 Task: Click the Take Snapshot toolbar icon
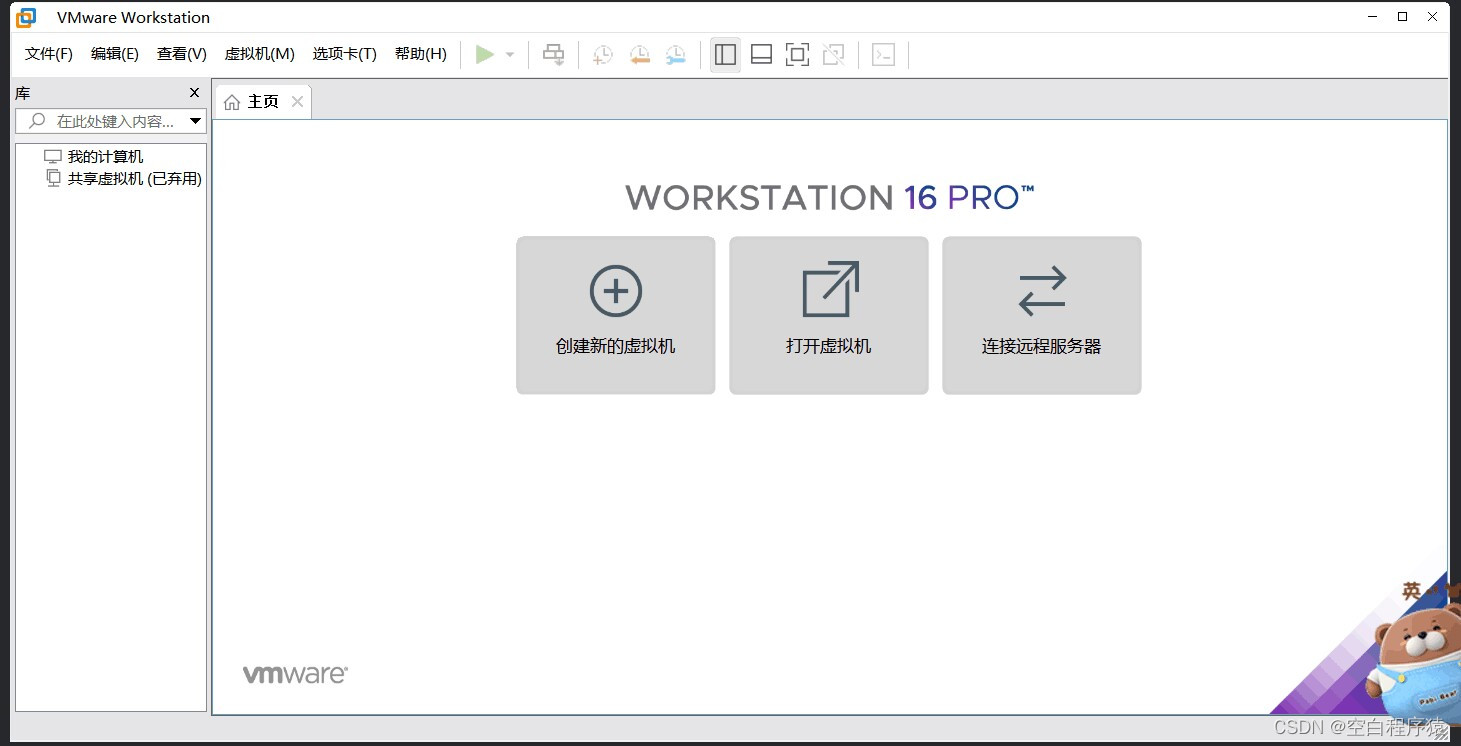(x=603, y=55)
